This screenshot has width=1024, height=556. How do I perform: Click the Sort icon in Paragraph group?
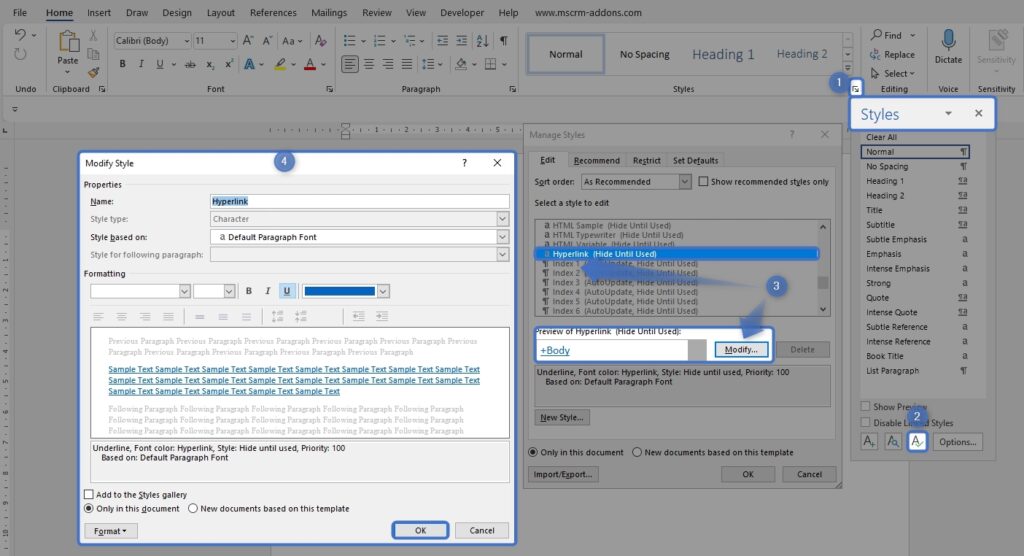pyautogui.click(x=483, y=41)
